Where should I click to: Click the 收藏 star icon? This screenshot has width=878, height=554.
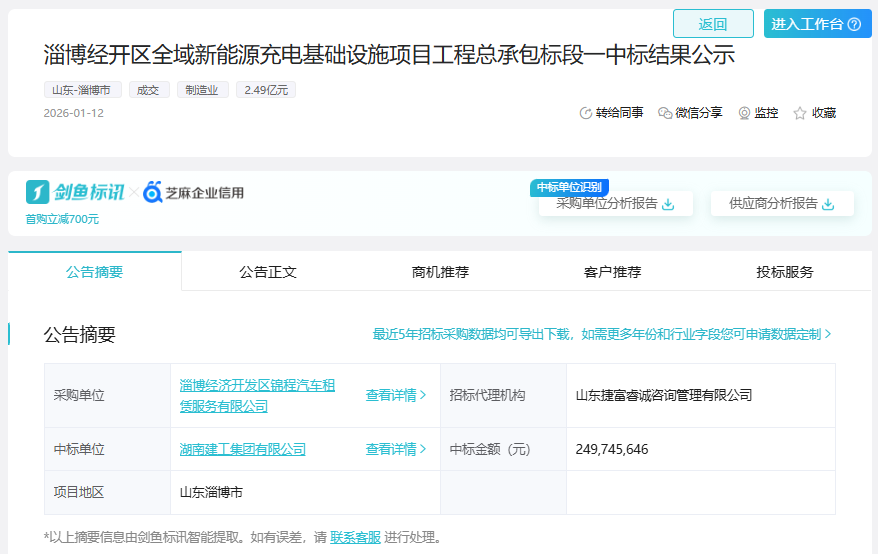tap(800, 113)
